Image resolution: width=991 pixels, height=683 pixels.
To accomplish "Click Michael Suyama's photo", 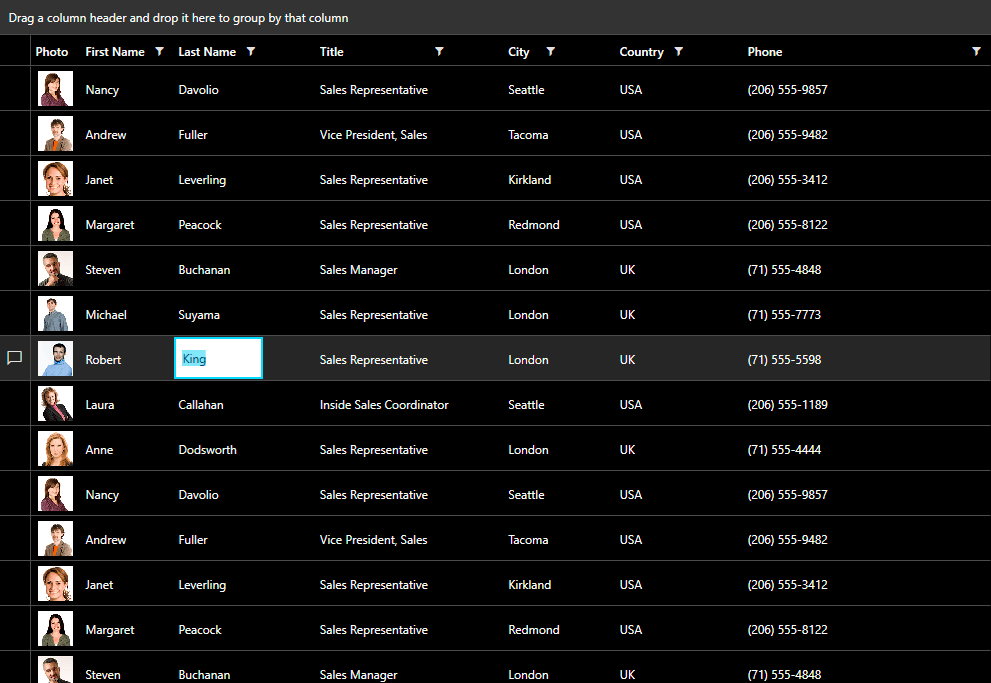I will click(56, 313).
